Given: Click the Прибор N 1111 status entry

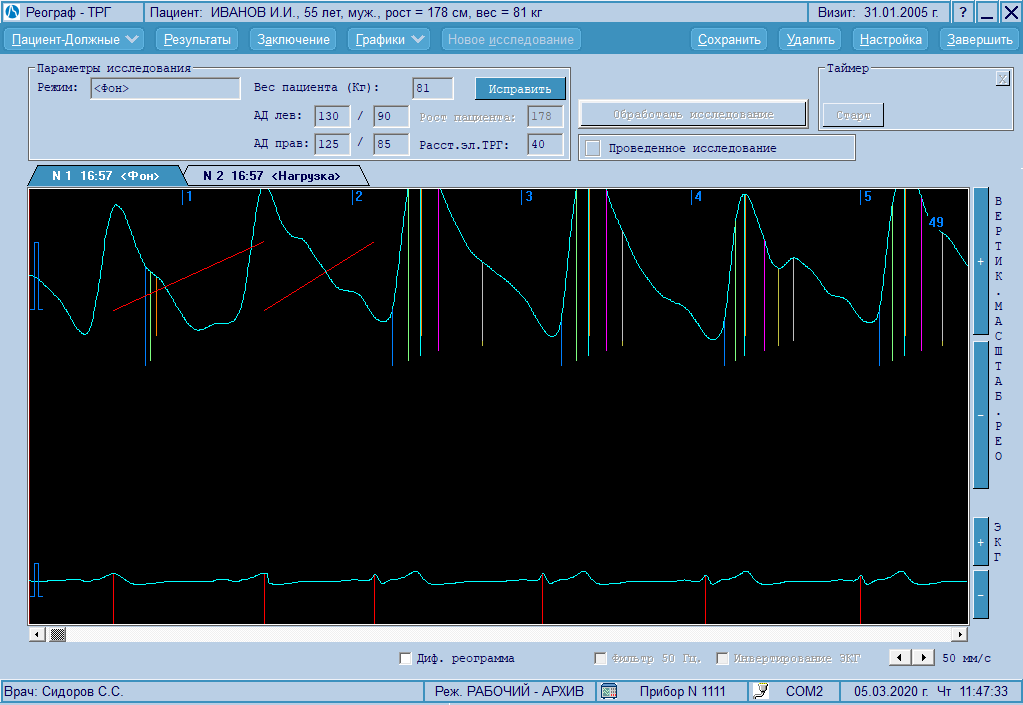Looking at the screenshot, I should pos(682,691).
